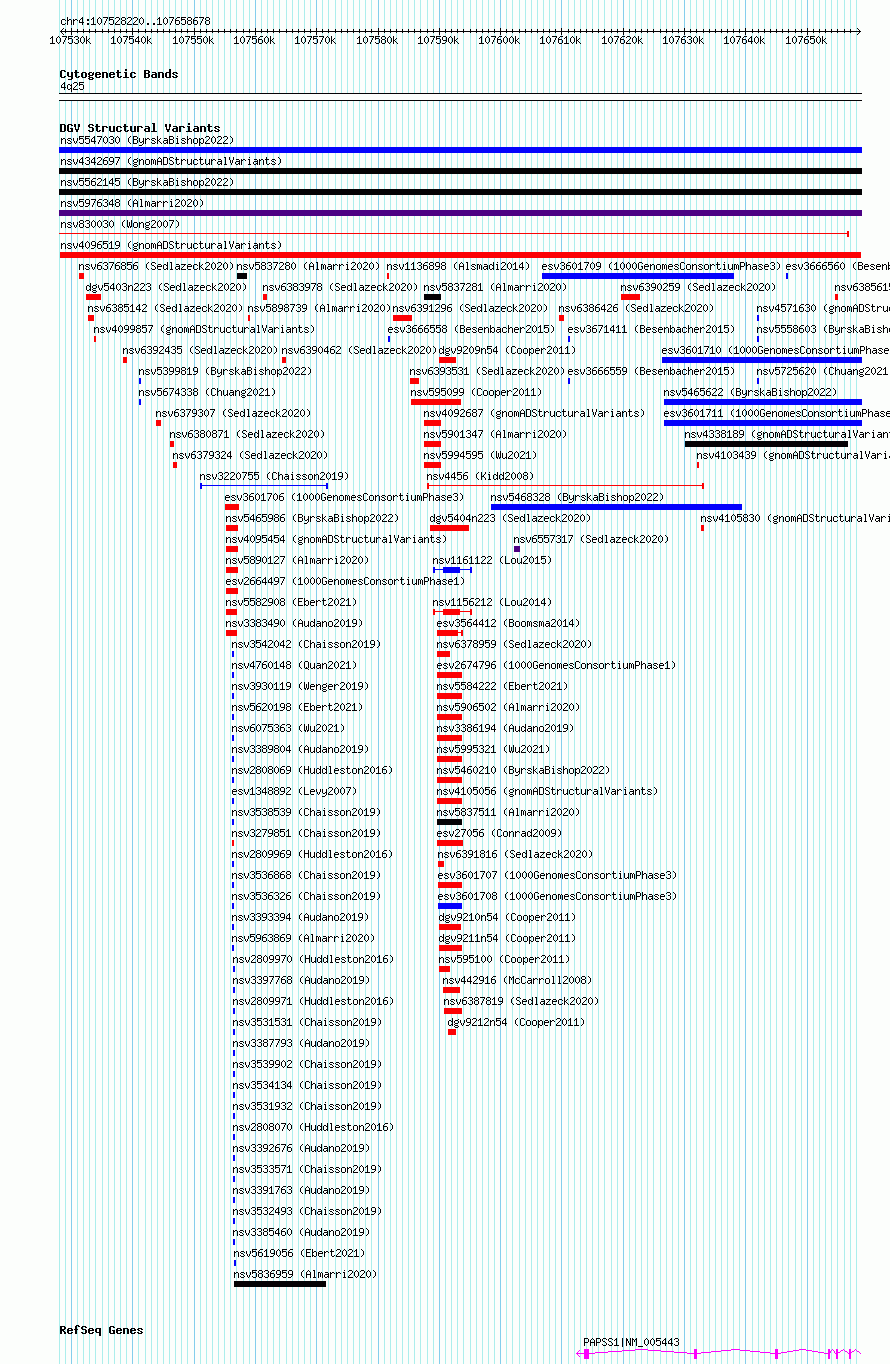Select the nsv4760148 (Quan2021) label

click(294, 665)
